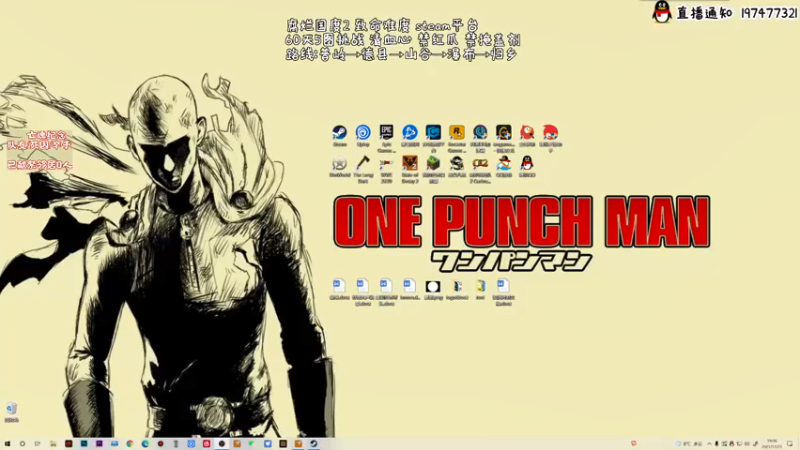
Task: Open the Steam desktop shortcut
Action: point(339,136)
